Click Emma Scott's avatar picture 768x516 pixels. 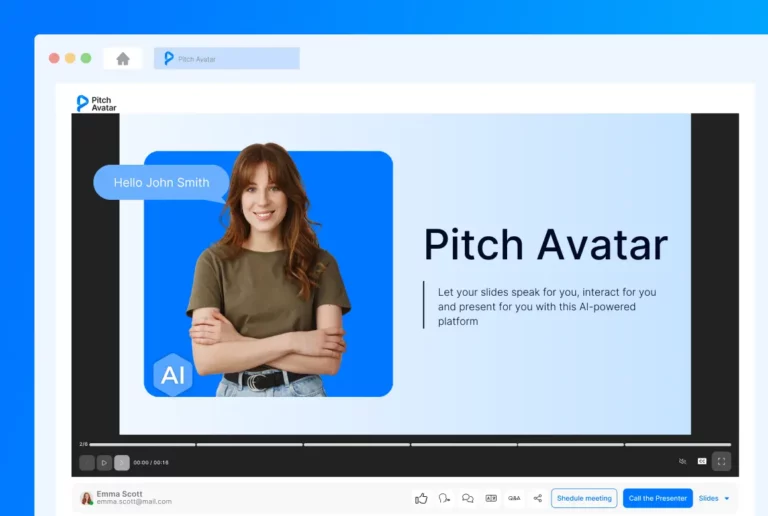87,498
